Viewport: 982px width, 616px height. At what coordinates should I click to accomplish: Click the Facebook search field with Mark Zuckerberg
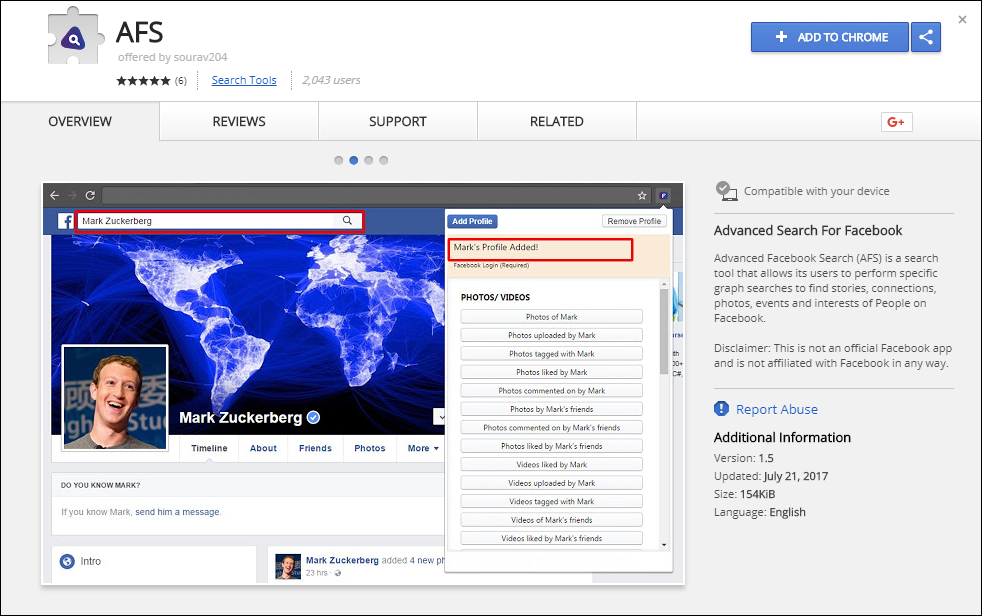(x=219, y=221)
